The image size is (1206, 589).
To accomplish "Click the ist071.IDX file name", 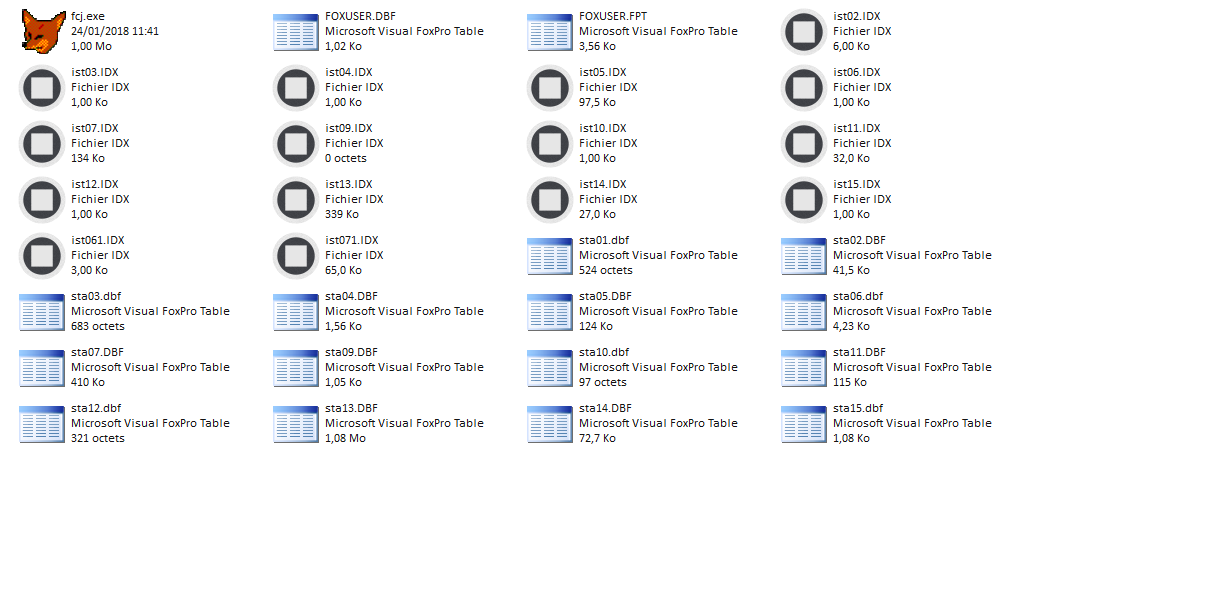I will 352,240.
